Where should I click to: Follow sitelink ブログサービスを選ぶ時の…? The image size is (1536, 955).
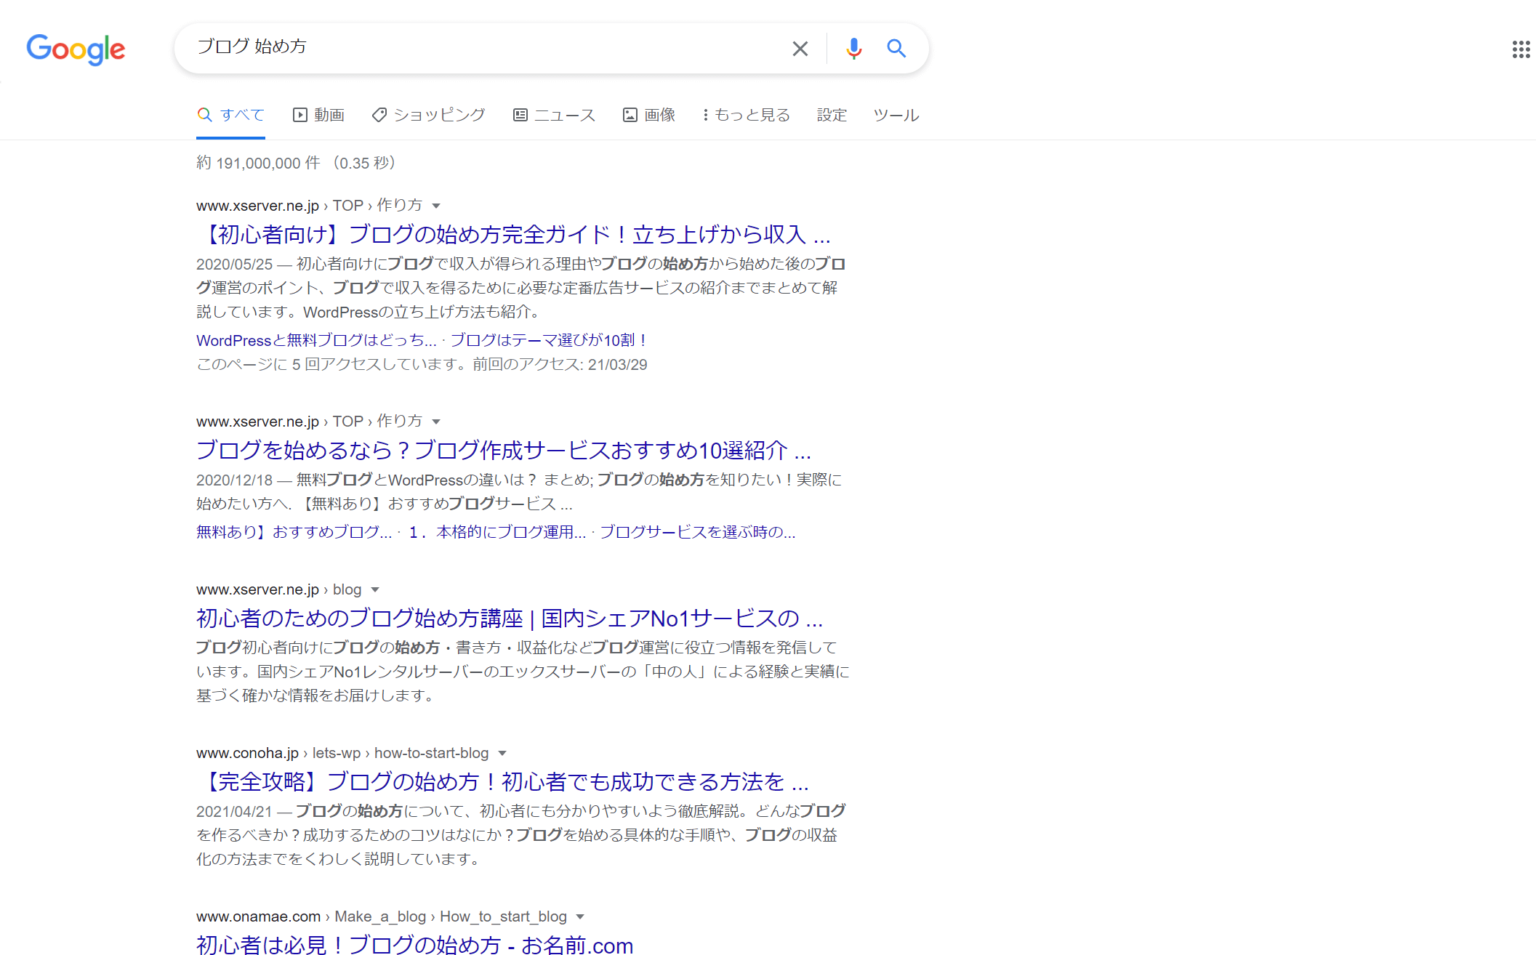pos(698,532)
